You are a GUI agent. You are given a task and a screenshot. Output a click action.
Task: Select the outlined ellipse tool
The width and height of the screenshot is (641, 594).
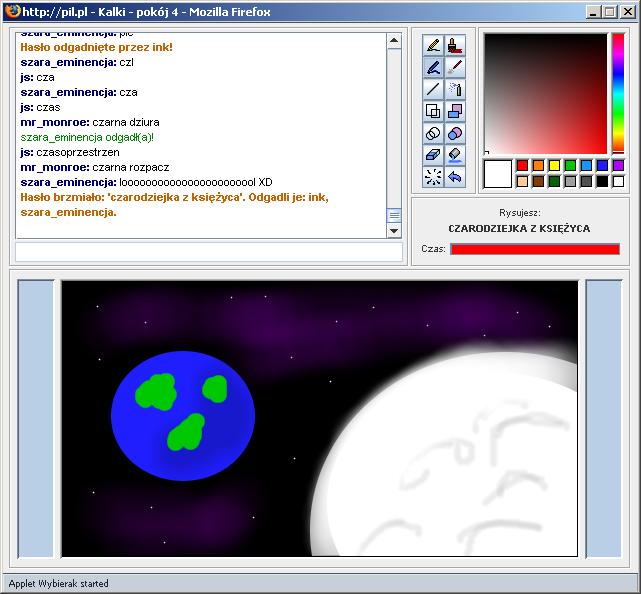click(x=433, y=133)
